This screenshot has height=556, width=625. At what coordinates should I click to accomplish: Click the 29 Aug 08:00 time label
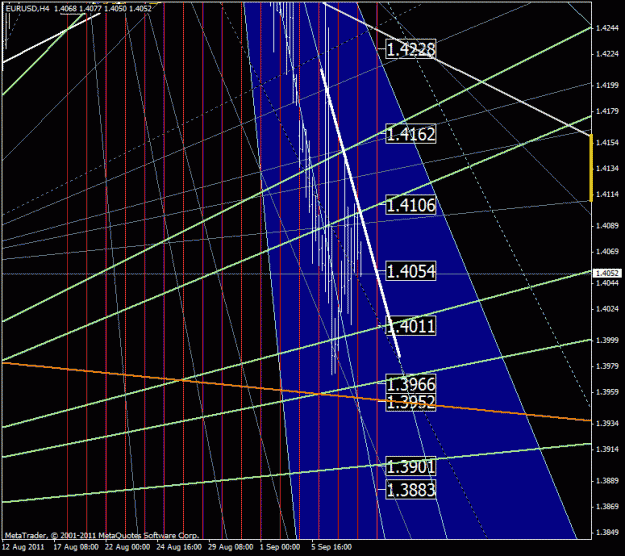point(230,547)
